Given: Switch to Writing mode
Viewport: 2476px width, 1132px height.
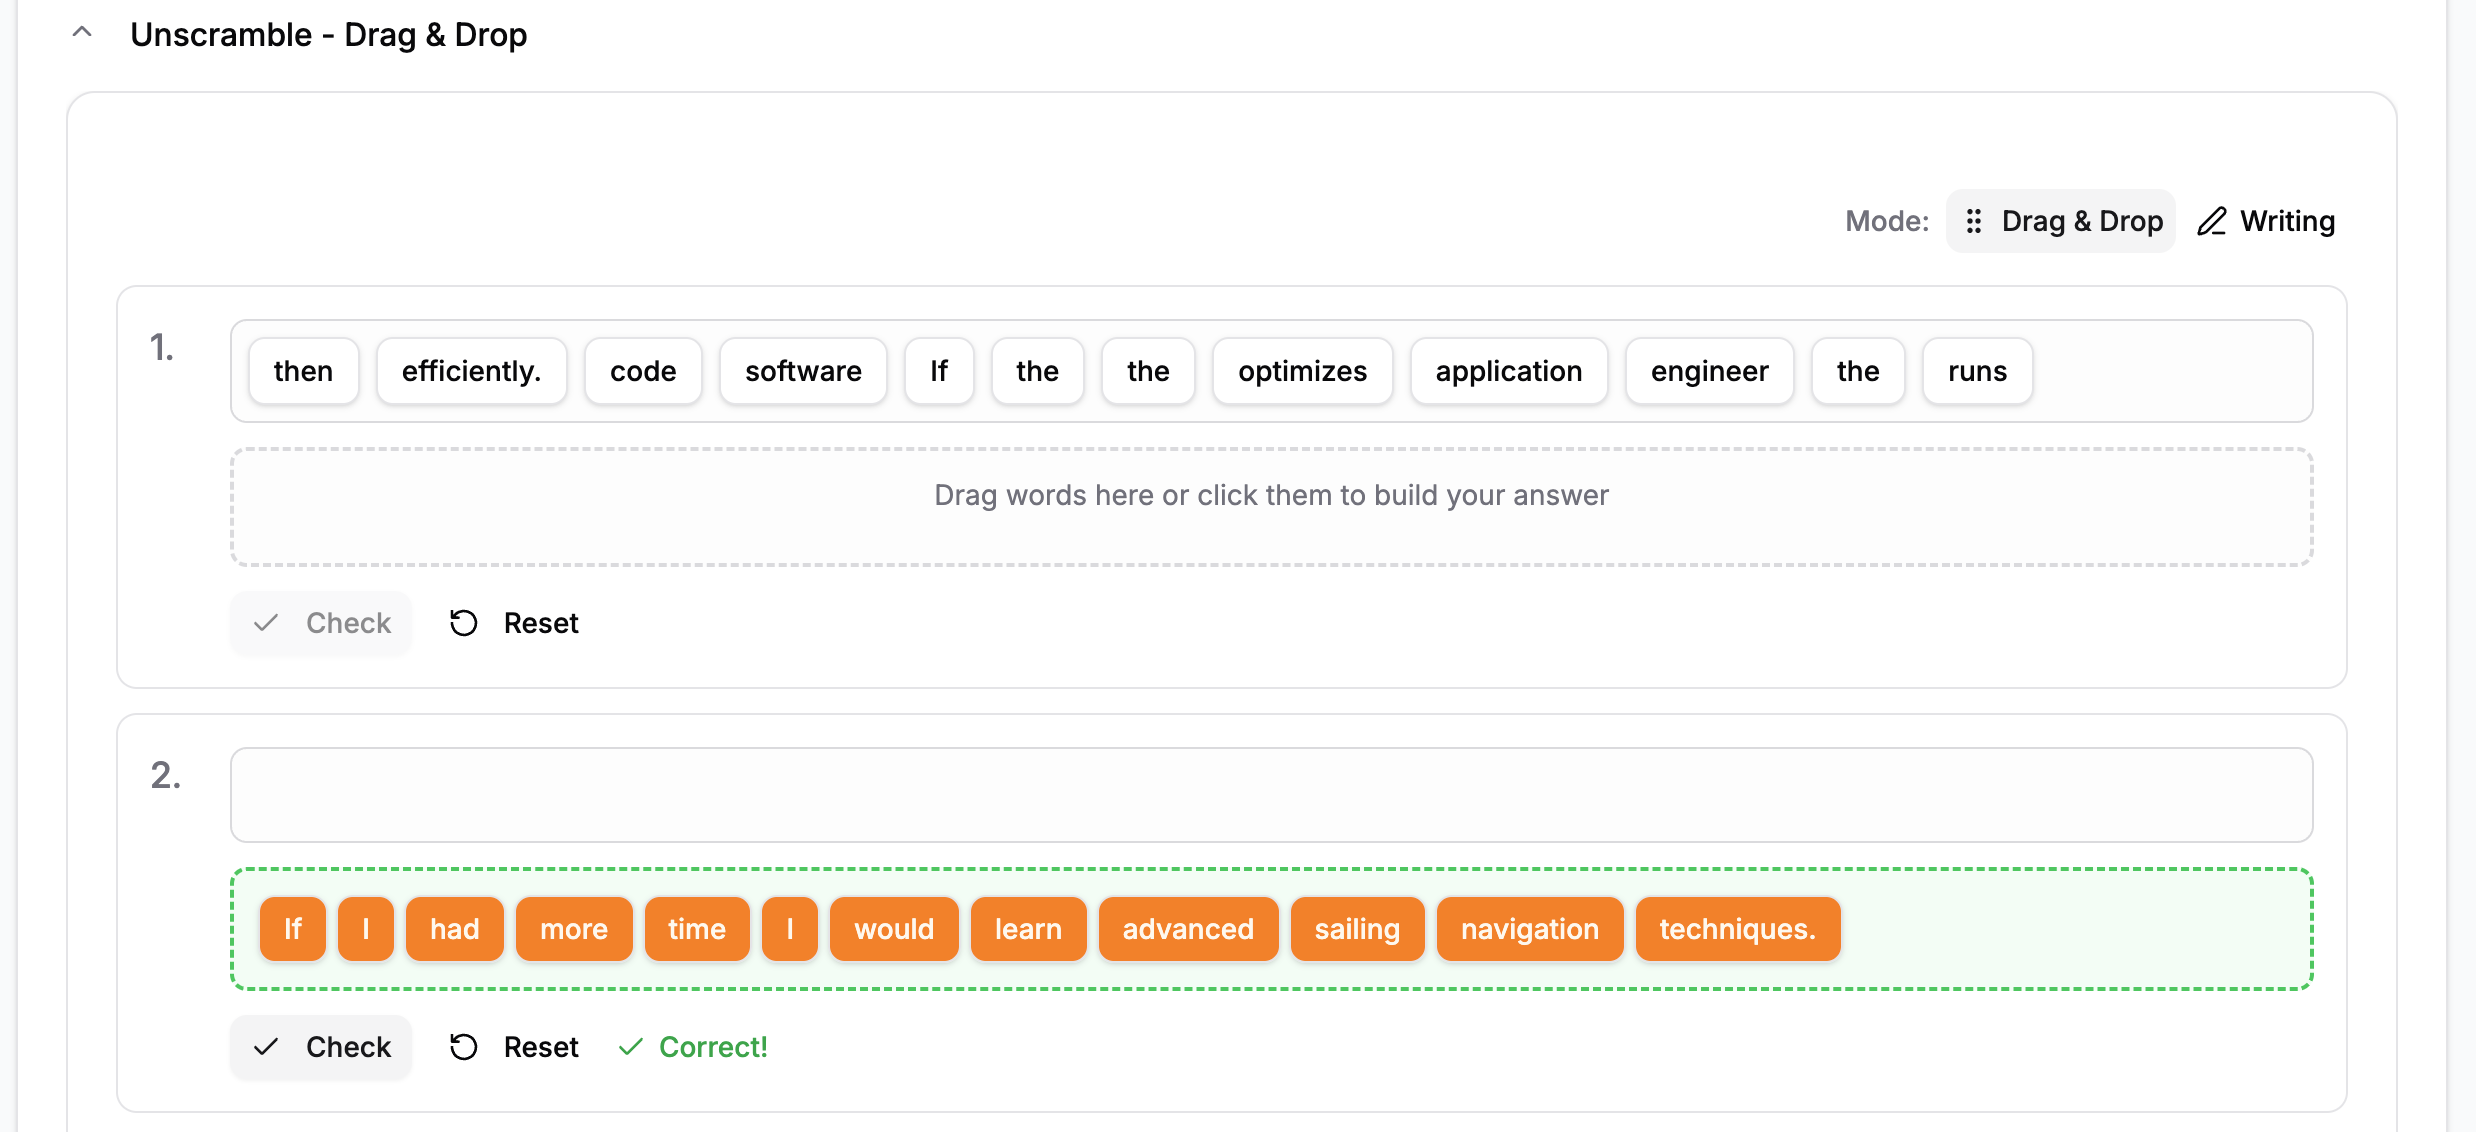Looking at the screenshot, I should point(2266,221).
